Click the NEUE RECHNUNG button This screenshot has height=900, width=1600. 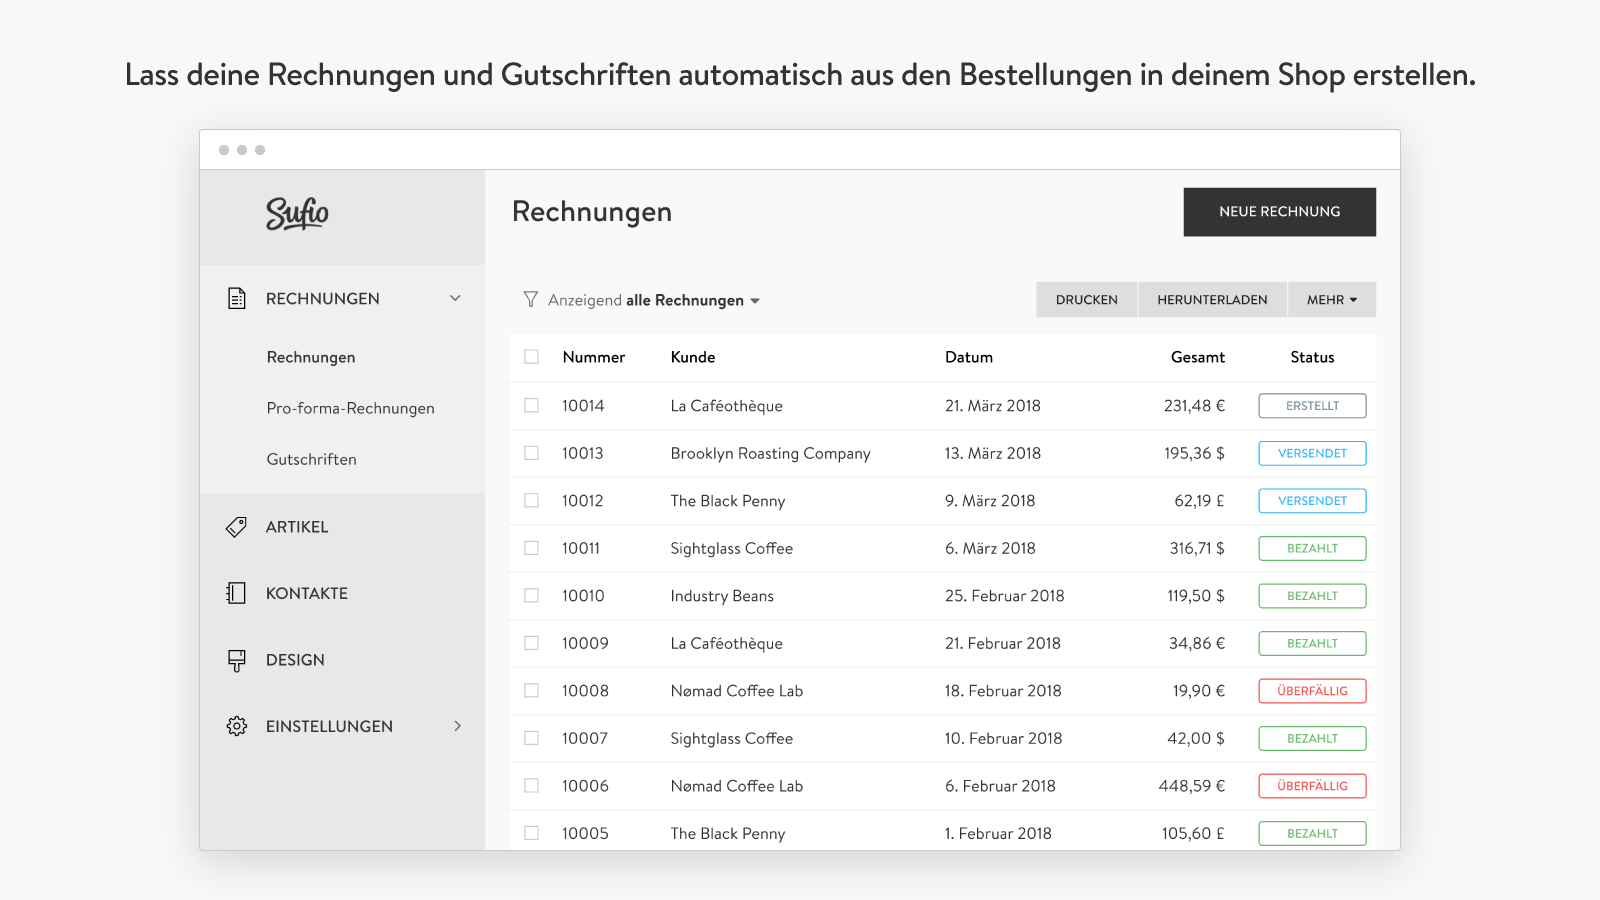coord(1280,212)
